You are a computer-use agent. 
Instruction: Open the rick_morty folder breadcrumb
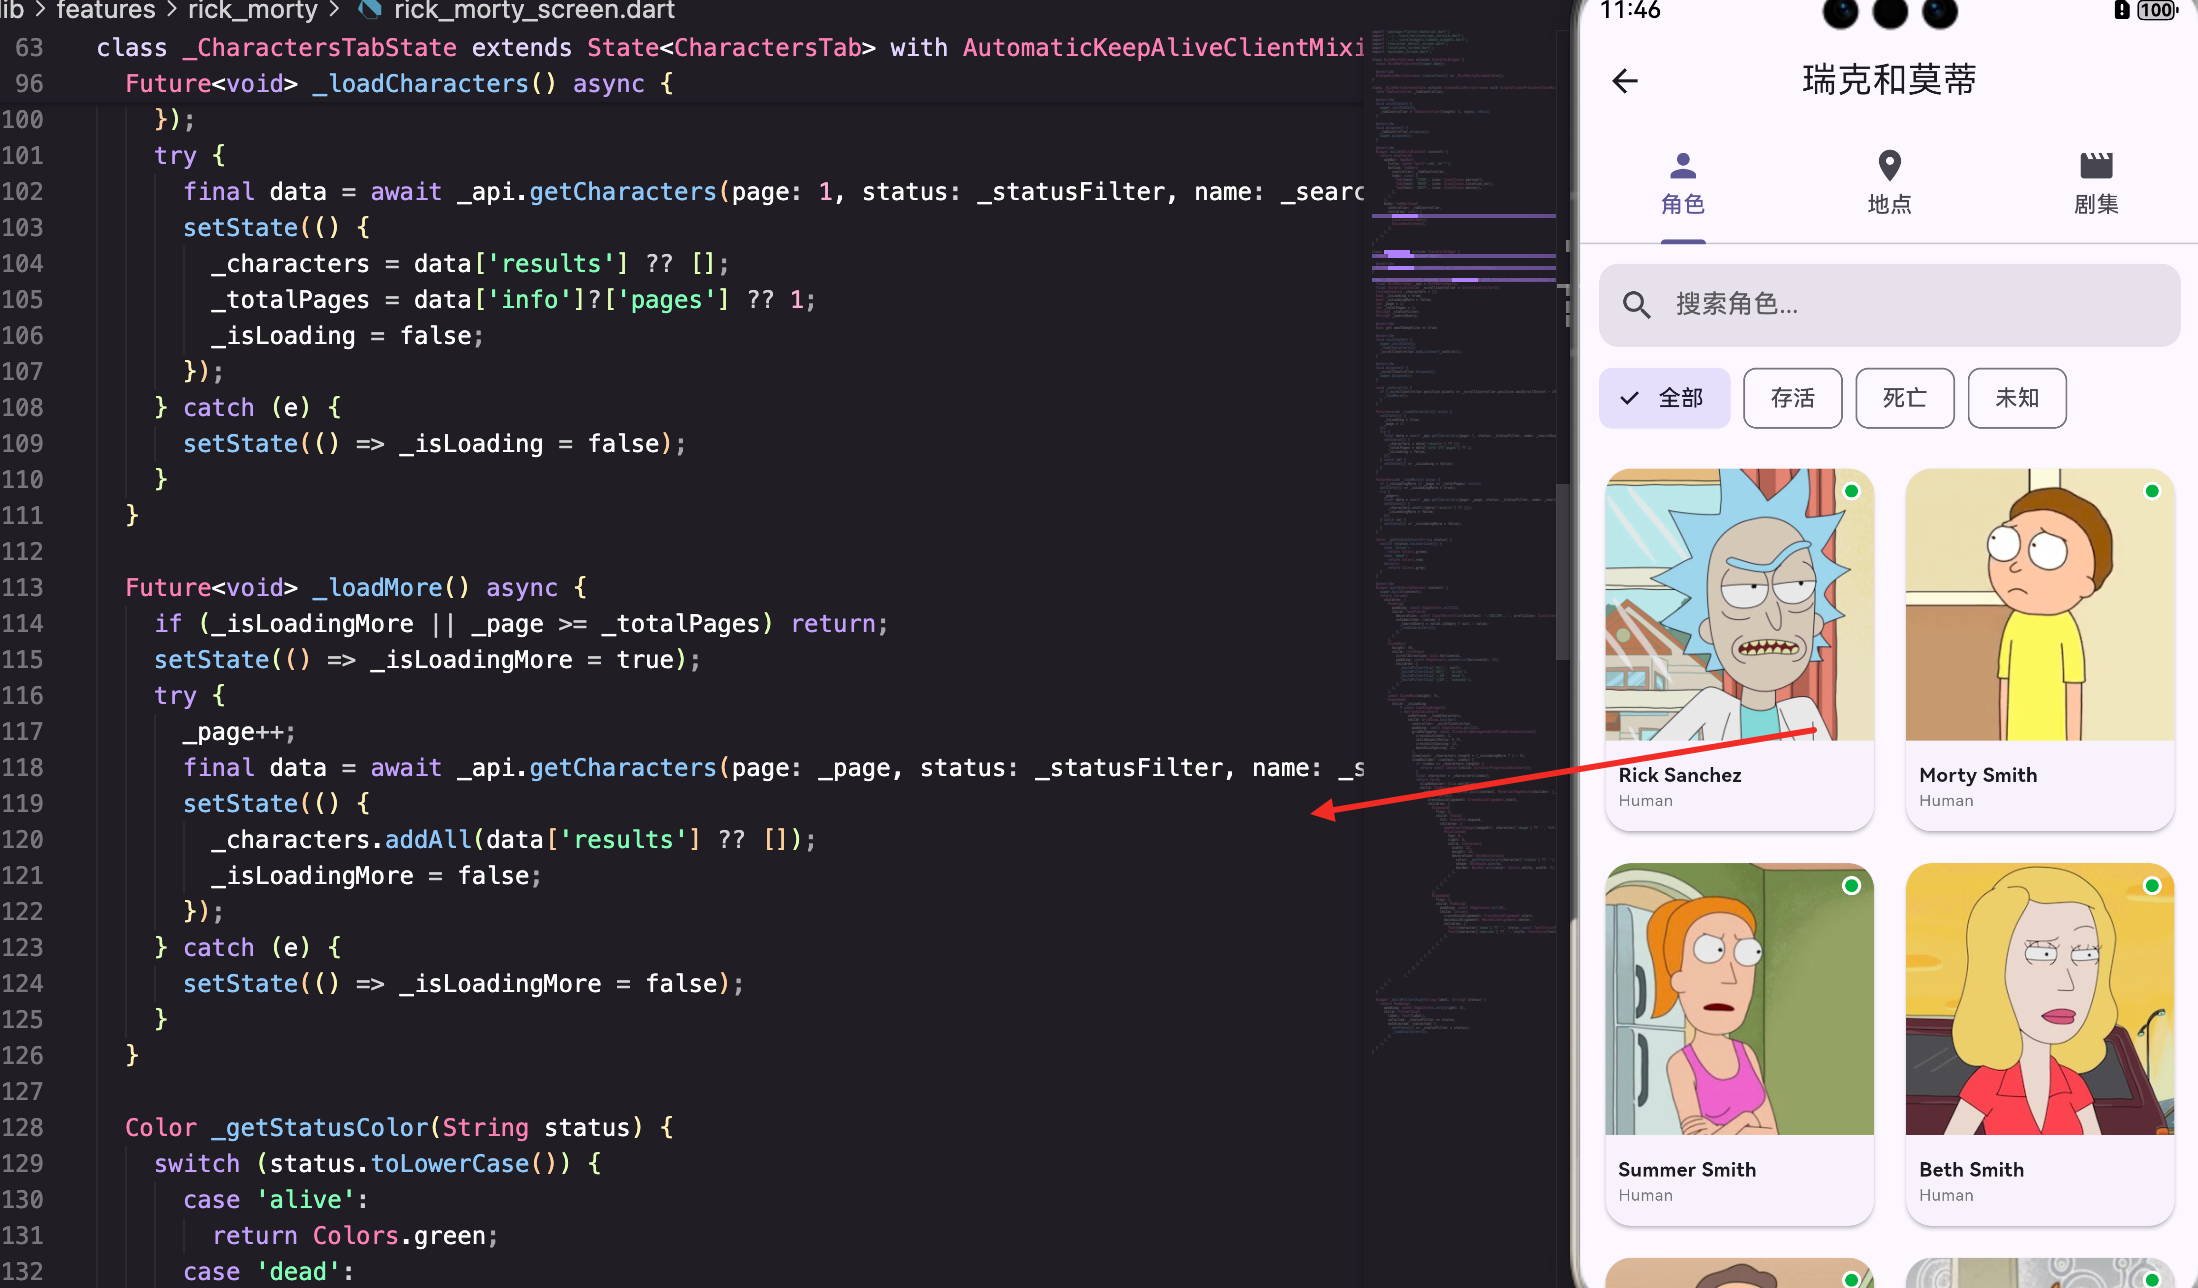252,10
